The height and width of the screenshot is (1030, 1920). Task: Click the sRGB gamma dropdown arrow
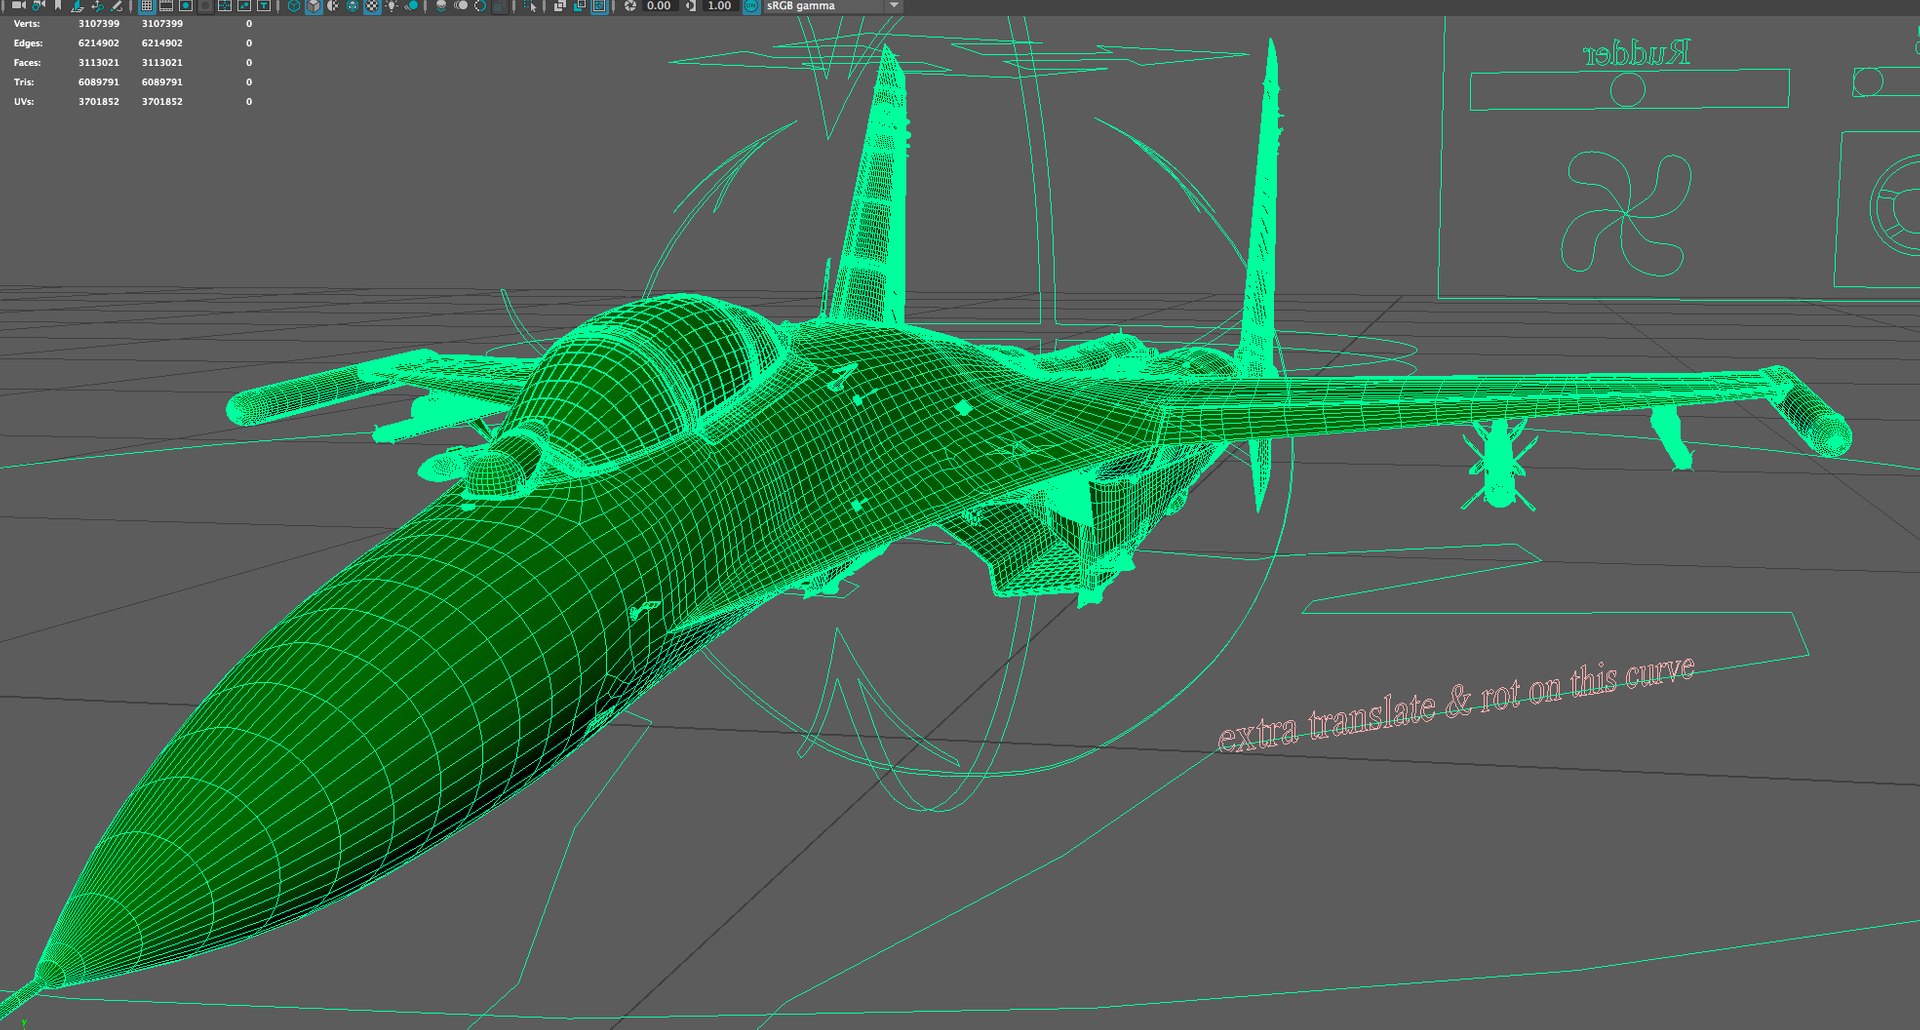coord(894,6)
